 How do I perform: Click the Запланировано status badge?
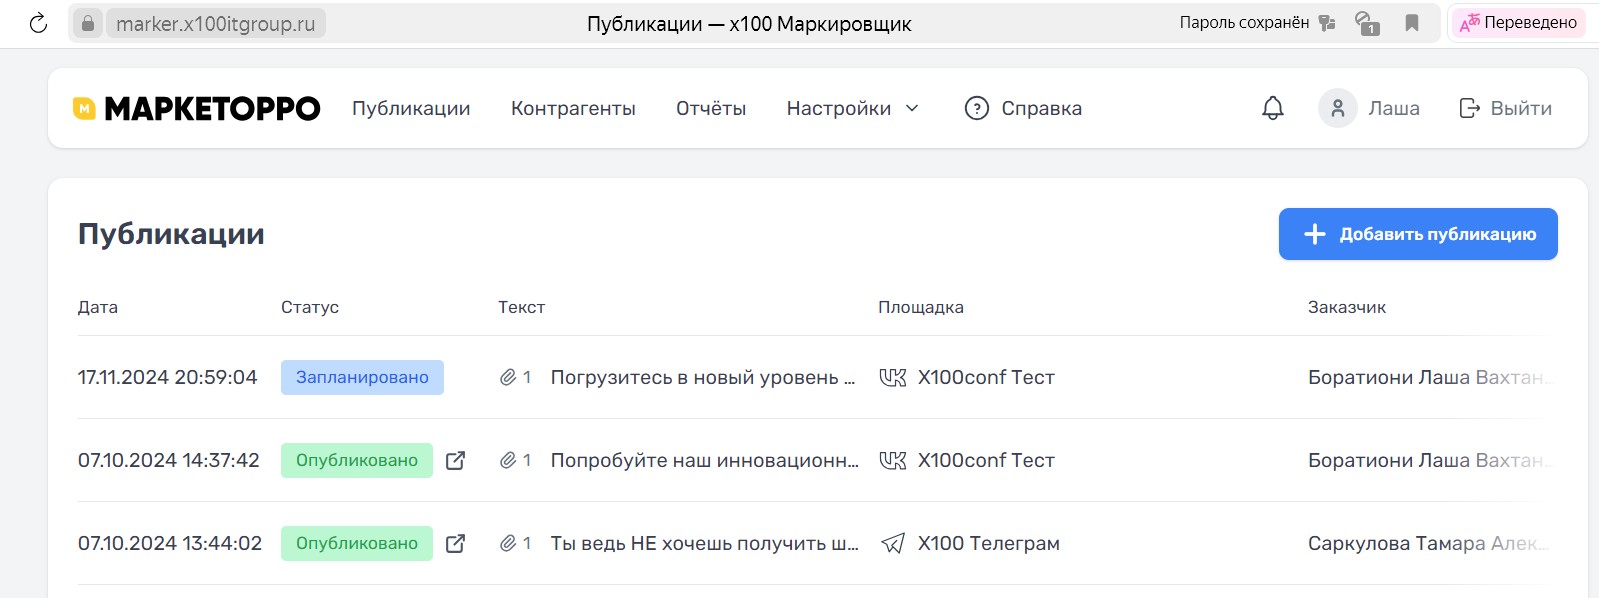pyautogui.click(x=362, y=377)
